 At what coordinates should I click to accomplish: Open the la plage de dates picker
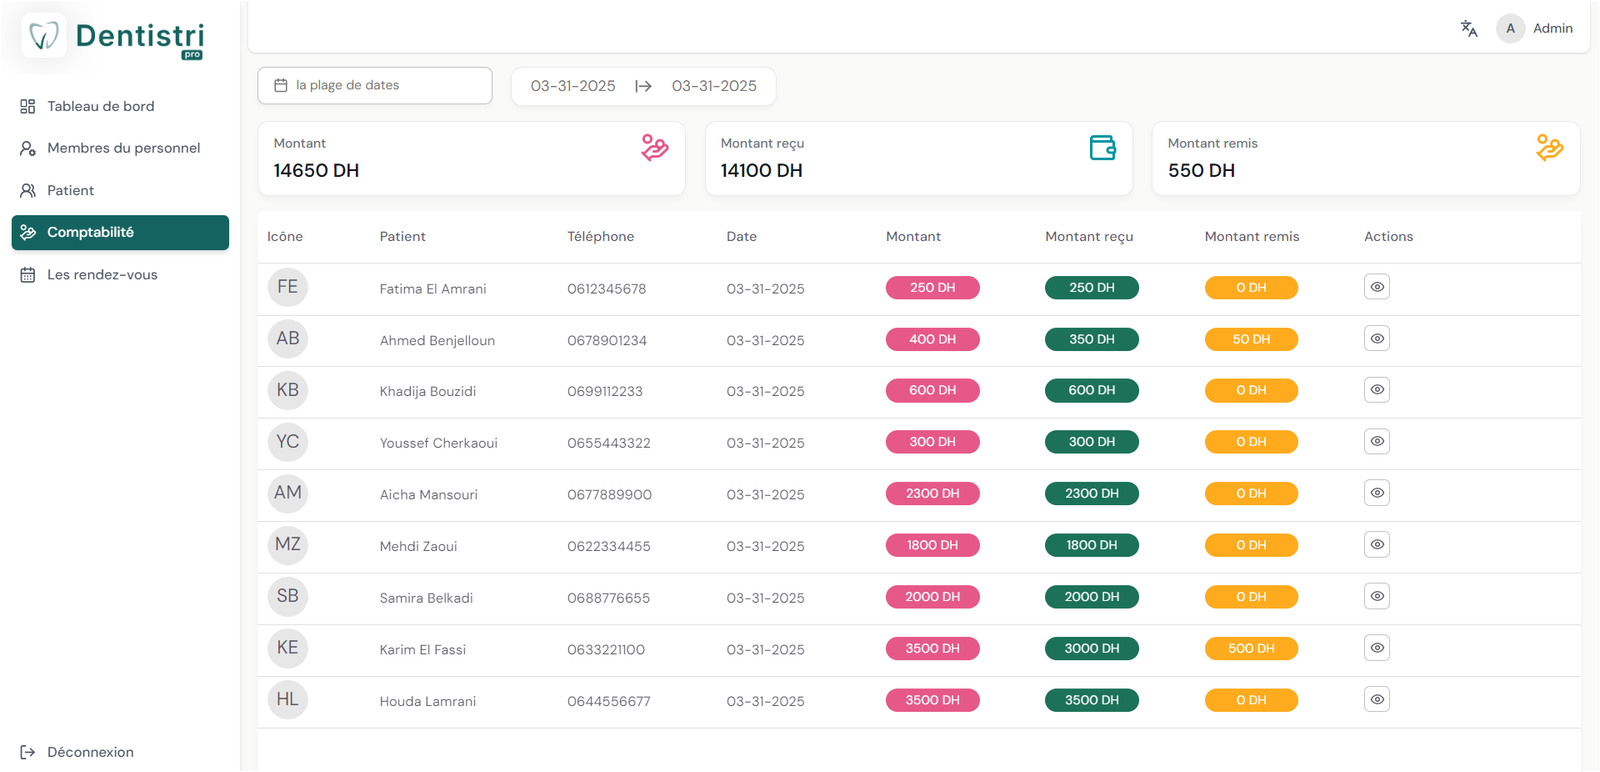(x=375, y=86)
